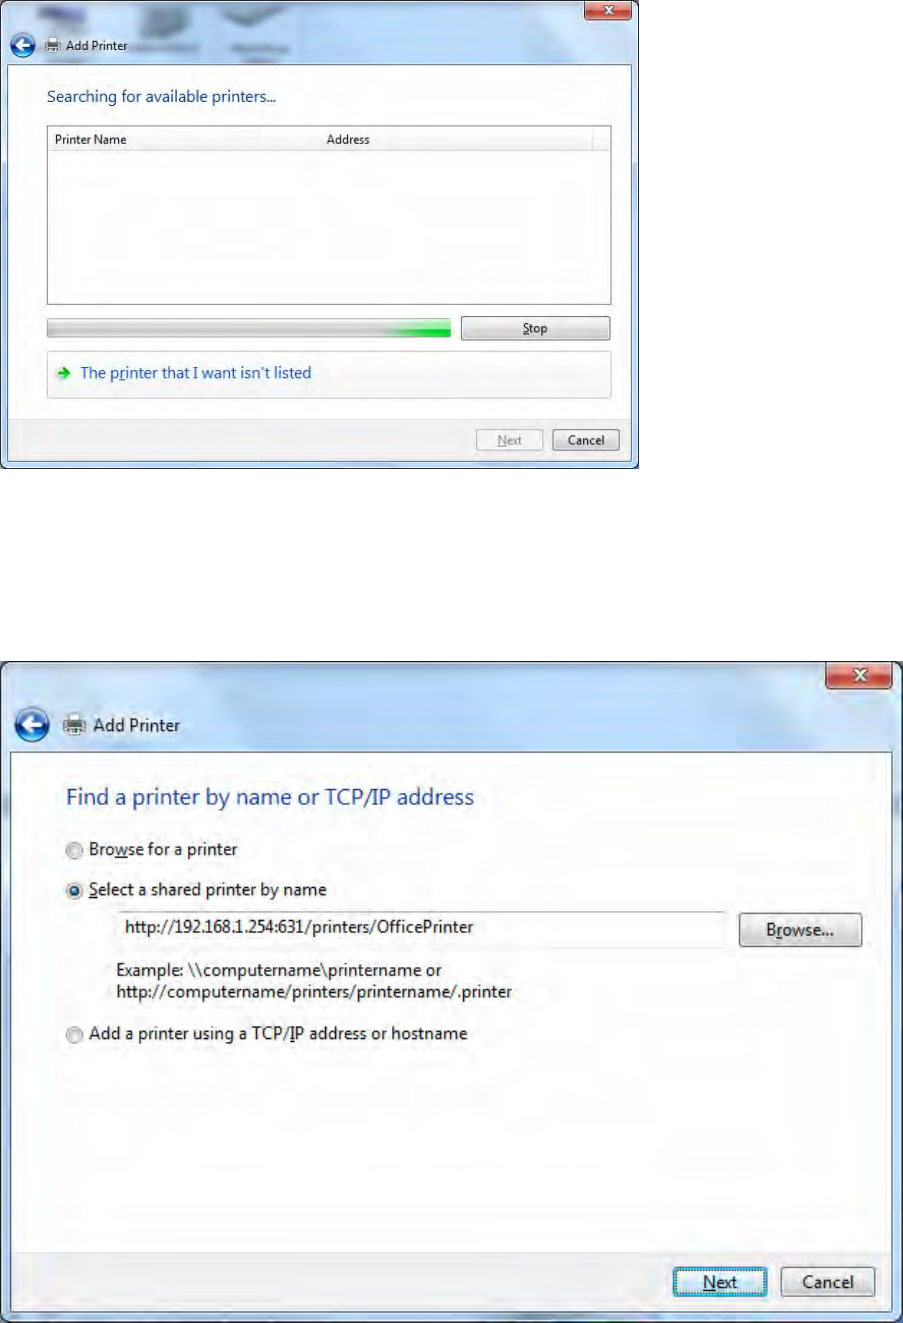Go back using upper dialog's blue arrow
The height and width of the screenshot is (1323, 903).
pos(23,45)
